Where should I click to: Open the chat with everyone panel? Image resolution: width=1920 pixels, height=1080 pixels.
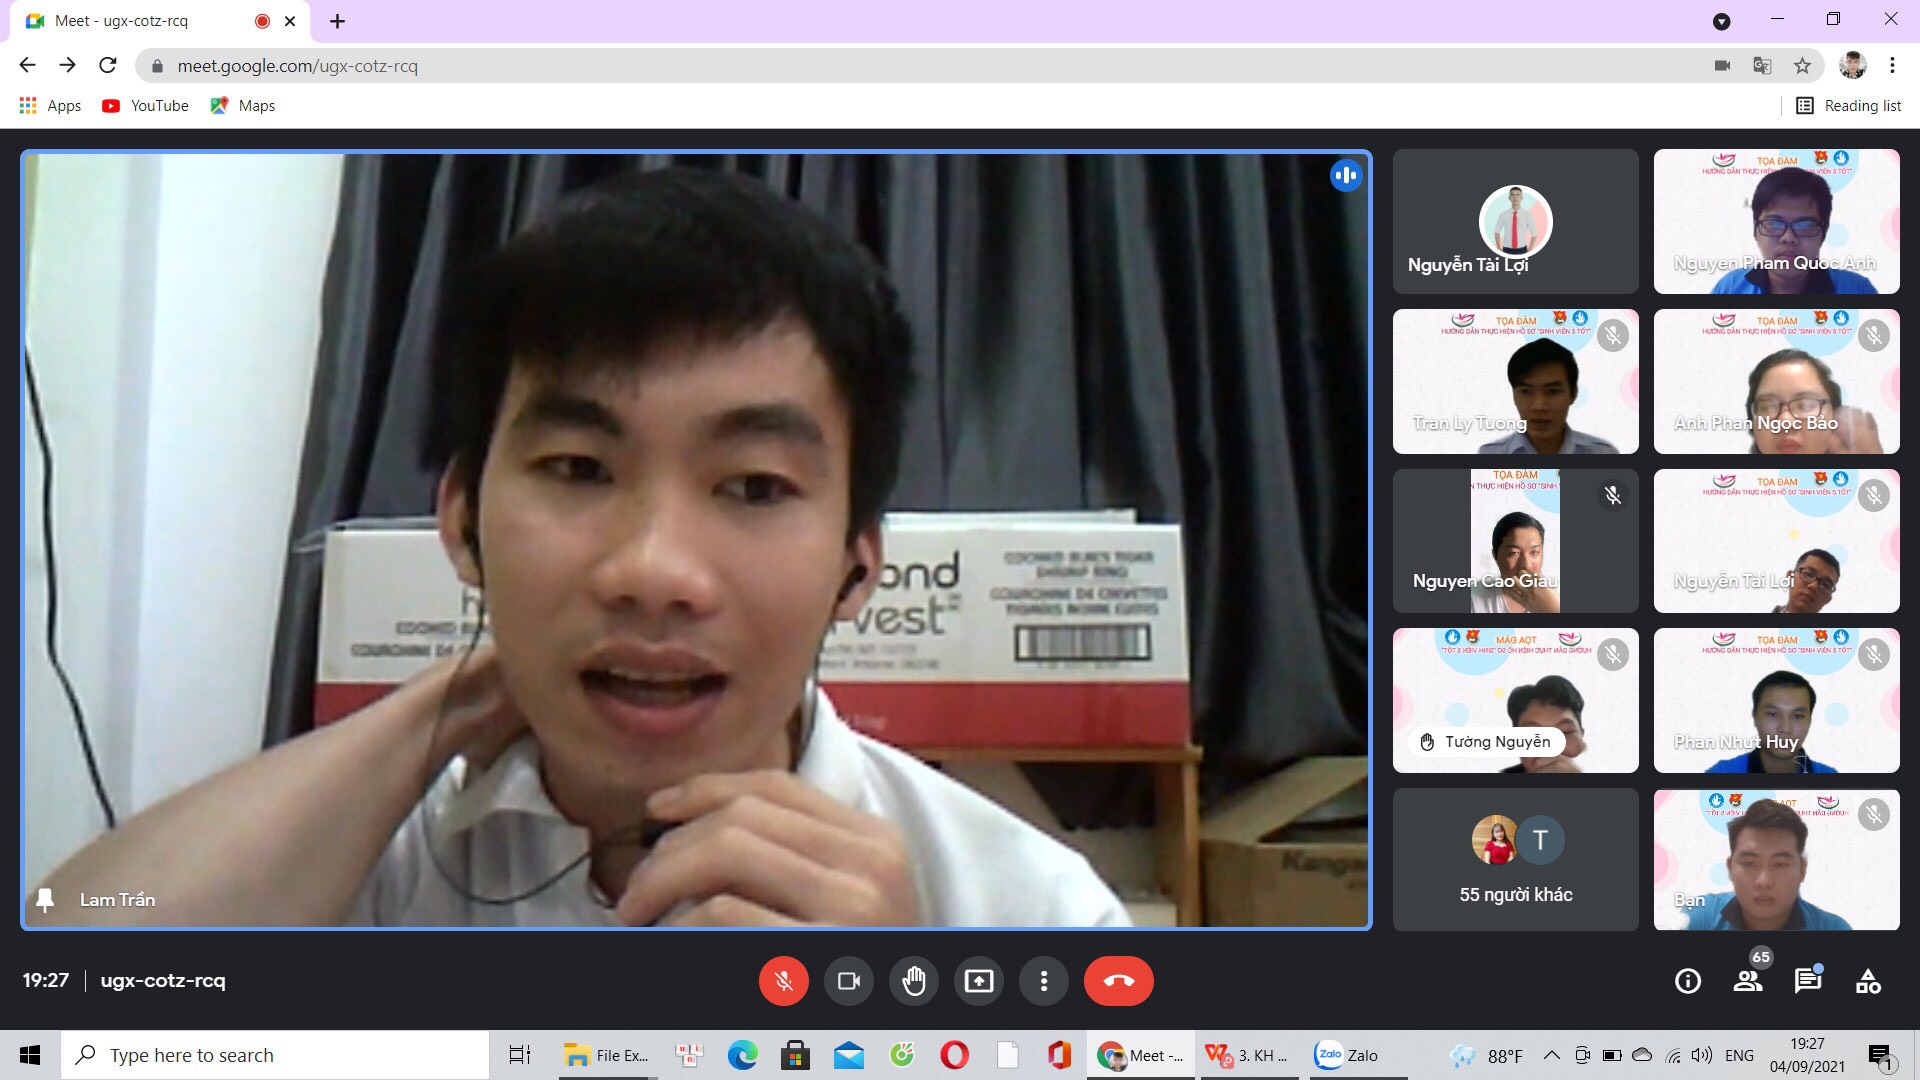(x=1807, y=981)
